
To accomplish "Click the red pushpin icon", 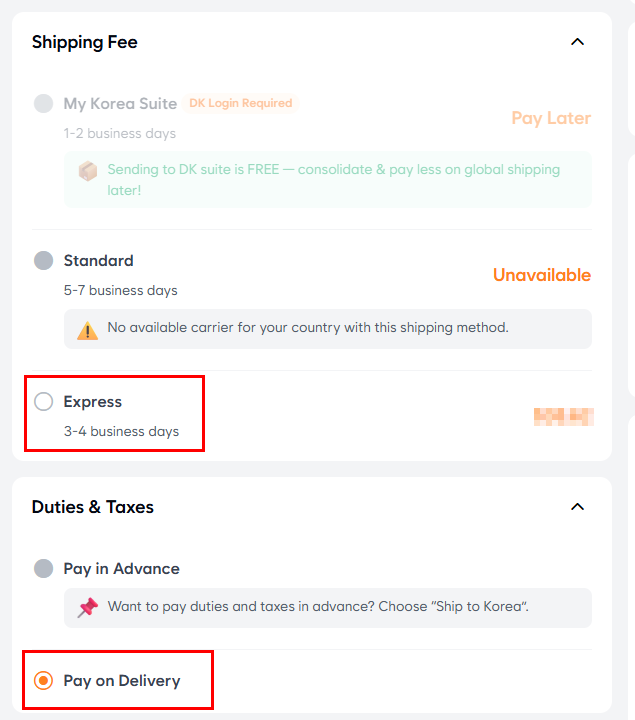I will [88, 608].
